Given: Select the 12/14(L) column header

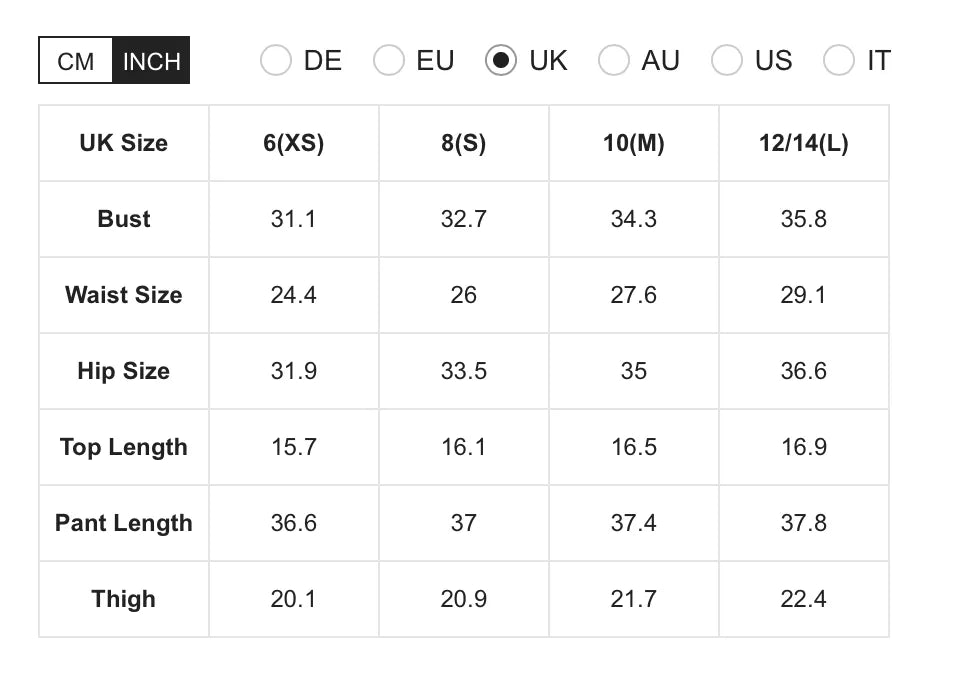Looking at the screenshot, I should 804,143.
